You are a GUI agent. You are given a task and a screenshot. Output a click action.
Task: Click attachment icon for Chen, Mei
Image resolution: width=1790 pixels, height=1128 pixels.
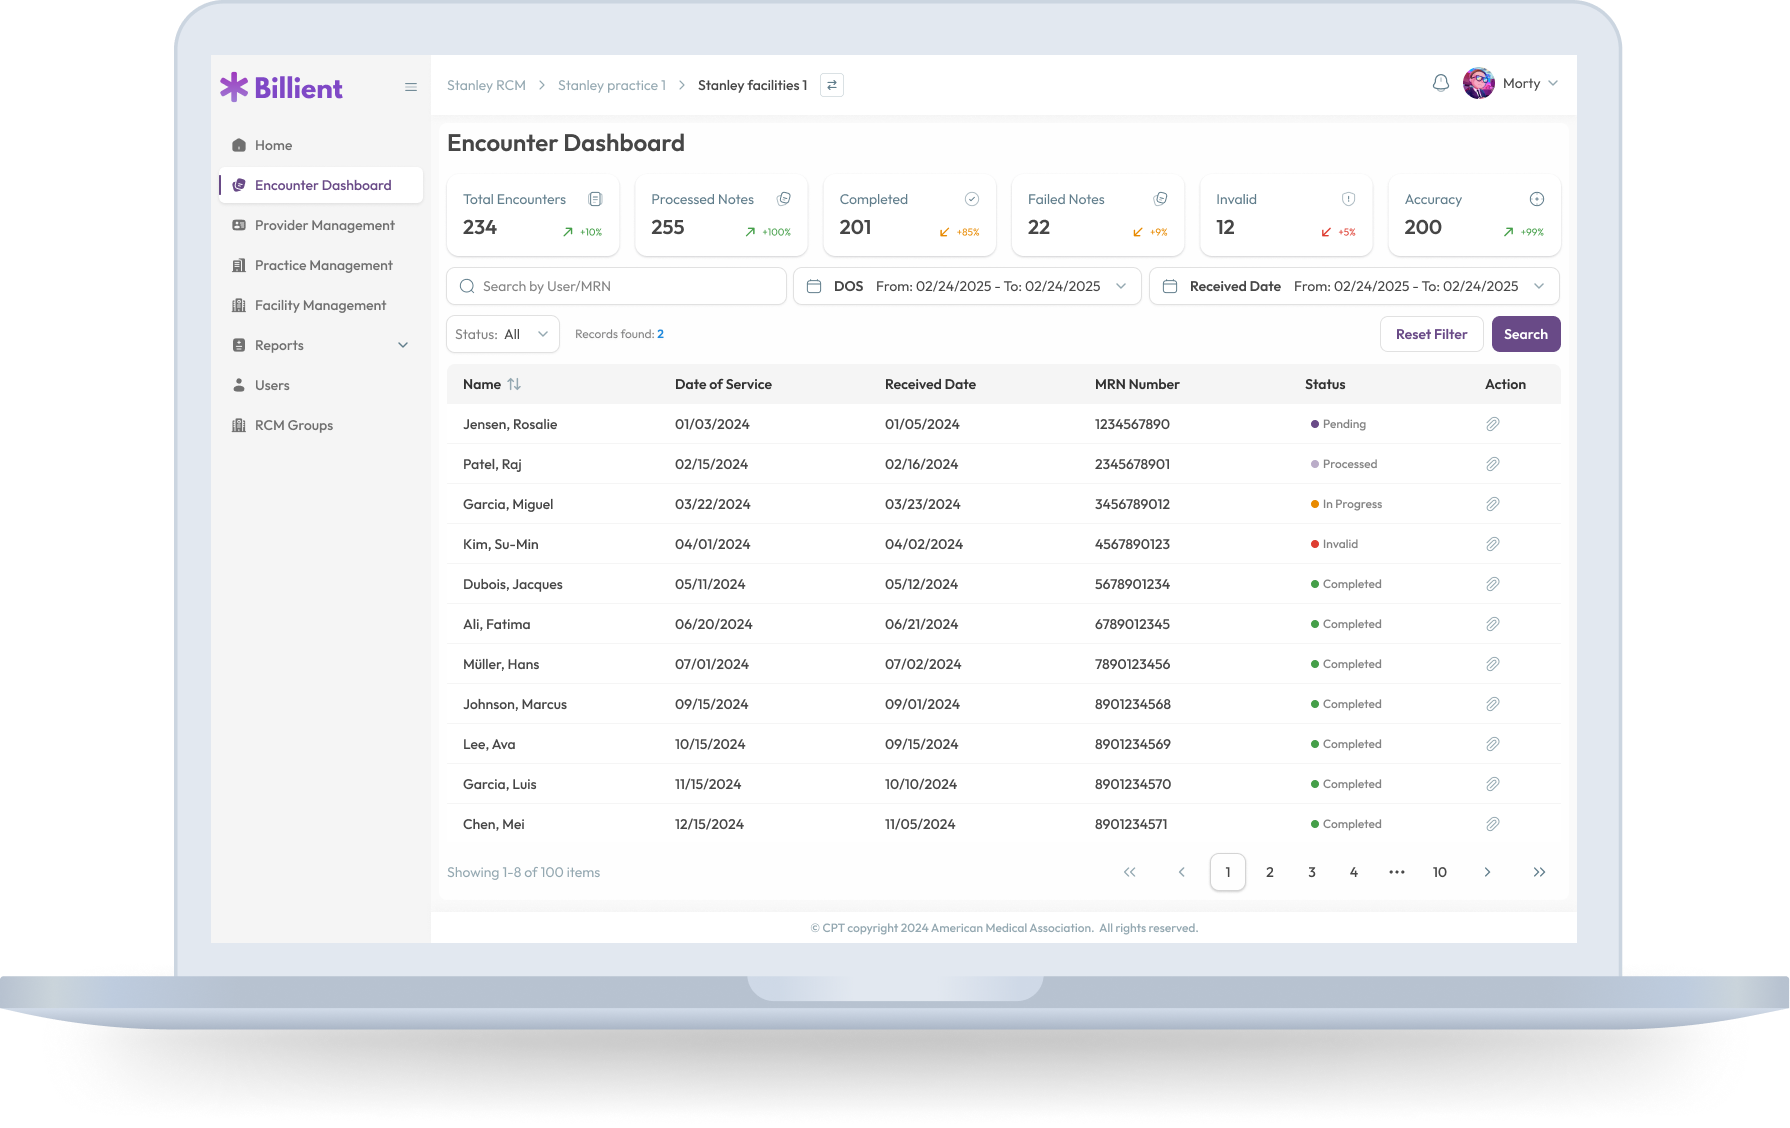tap(1492, 824)
